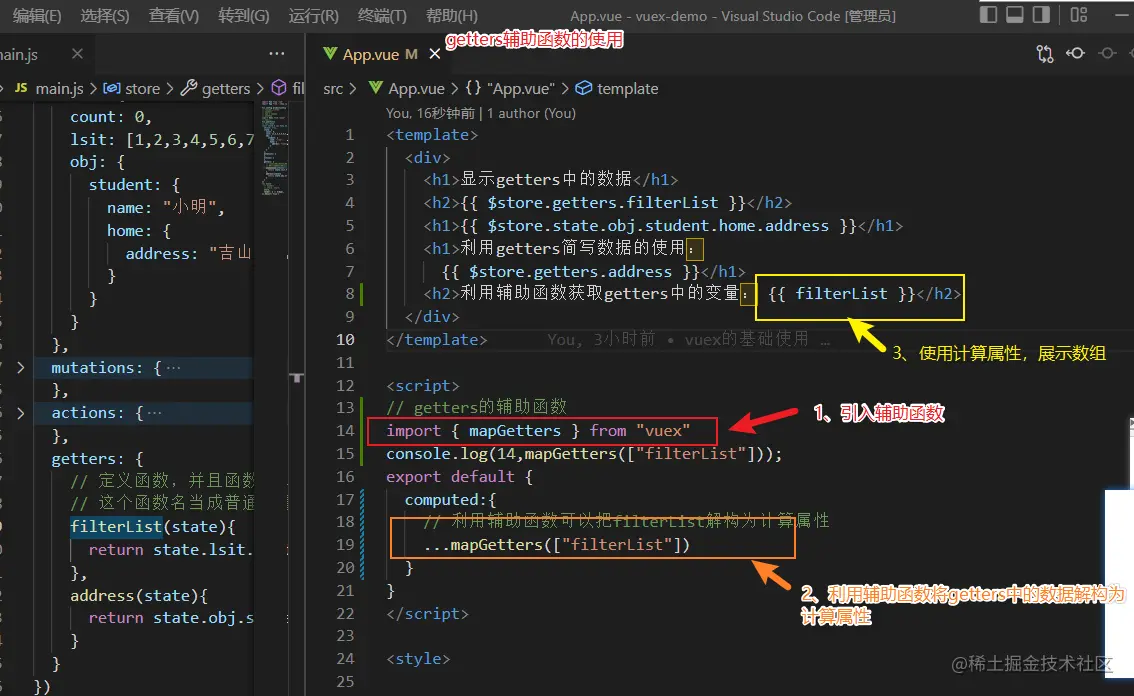The image size is (1134, 696).
Task: Click the Vue logo on App.vue tab
Action: pos(330,54)
